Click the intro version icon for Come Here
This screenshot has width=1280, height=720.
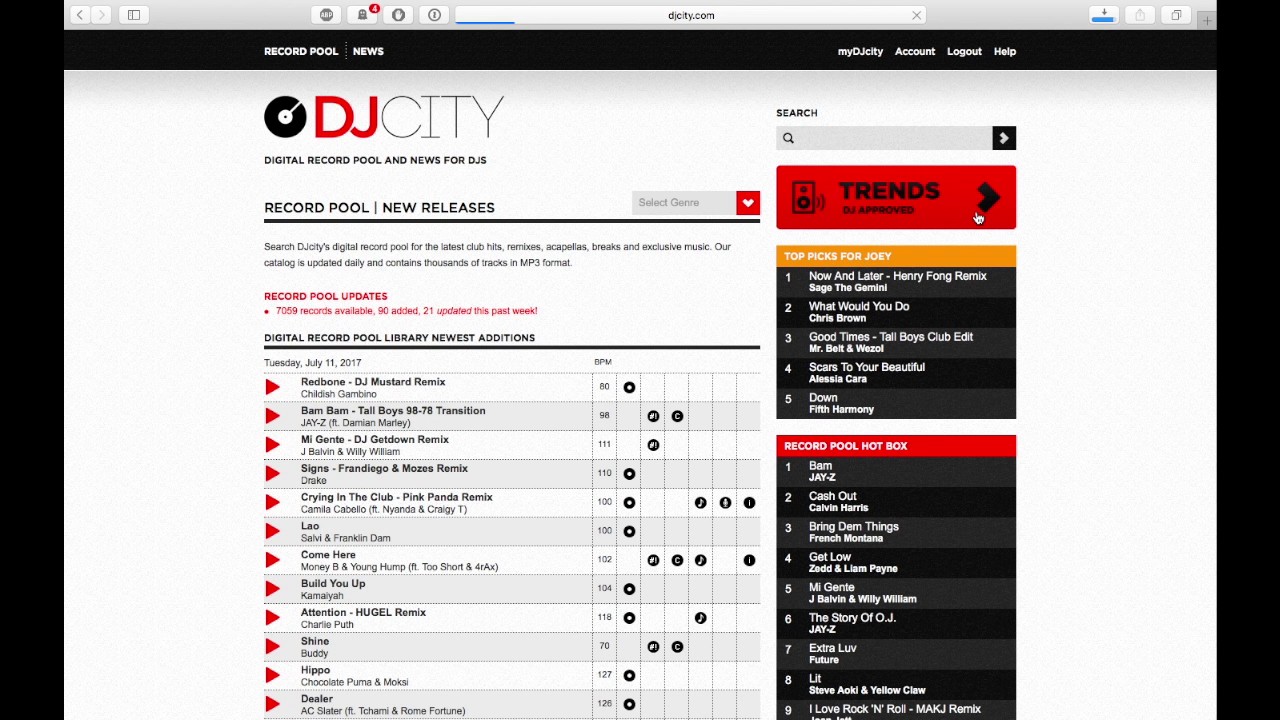(749, 560)
